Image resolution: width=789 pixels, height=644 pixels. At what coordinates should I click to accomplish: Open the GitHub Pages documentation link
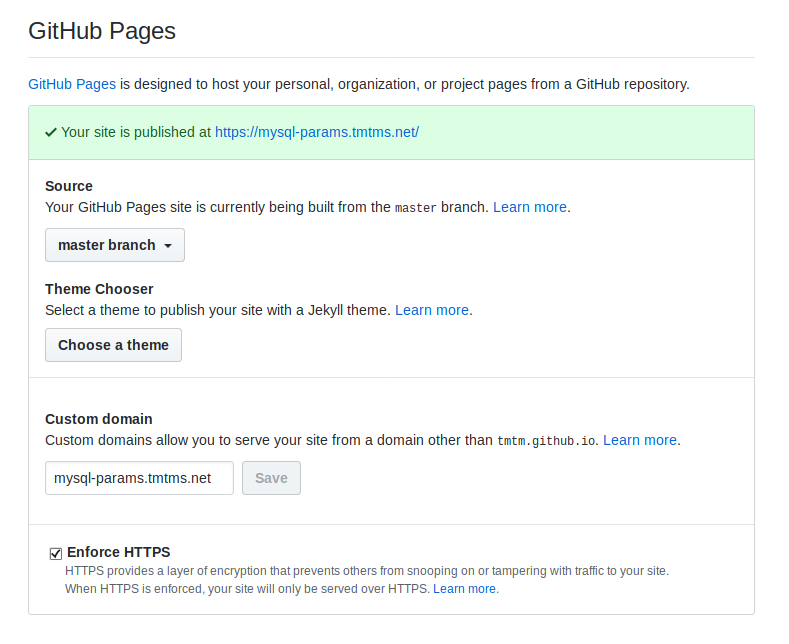tap(72, 84)
